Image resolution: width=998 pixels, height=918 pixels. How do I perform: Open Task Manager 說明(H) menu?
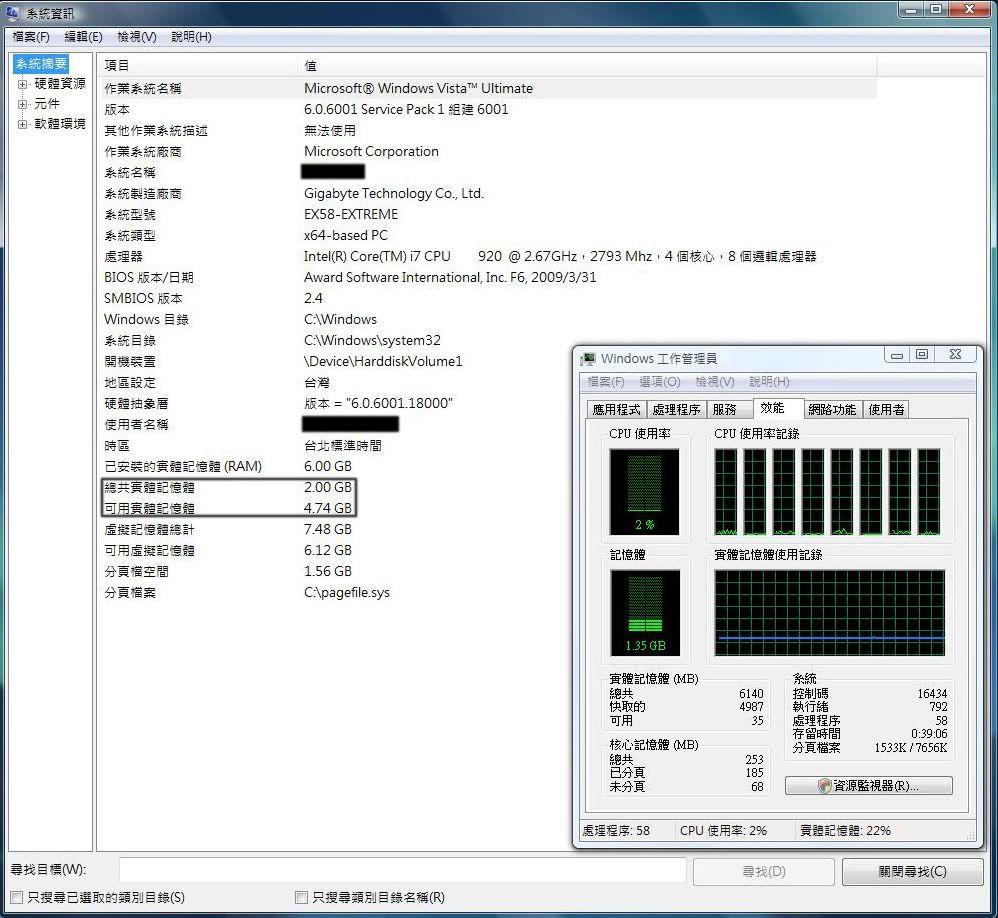coord(769,381)
